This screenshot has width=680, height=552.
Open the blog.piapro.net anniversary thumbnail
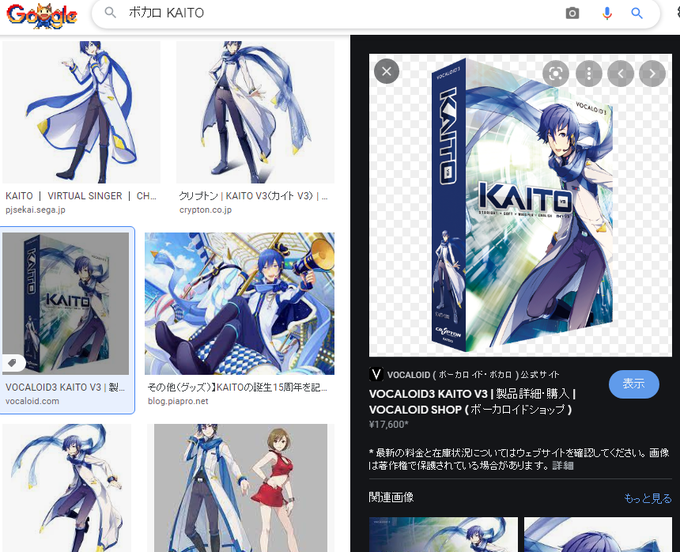pyautogui.click(x=239, y=304)
